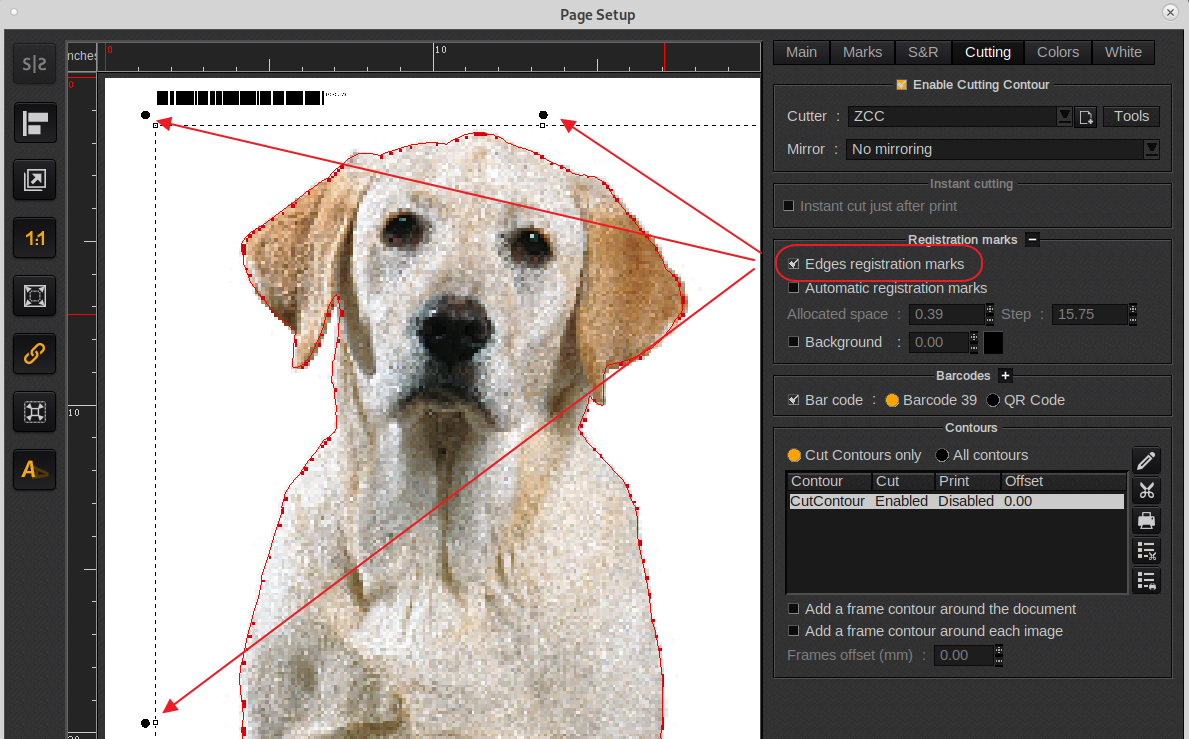Click the 1:1 actual size zoom icon

point(35,238)
